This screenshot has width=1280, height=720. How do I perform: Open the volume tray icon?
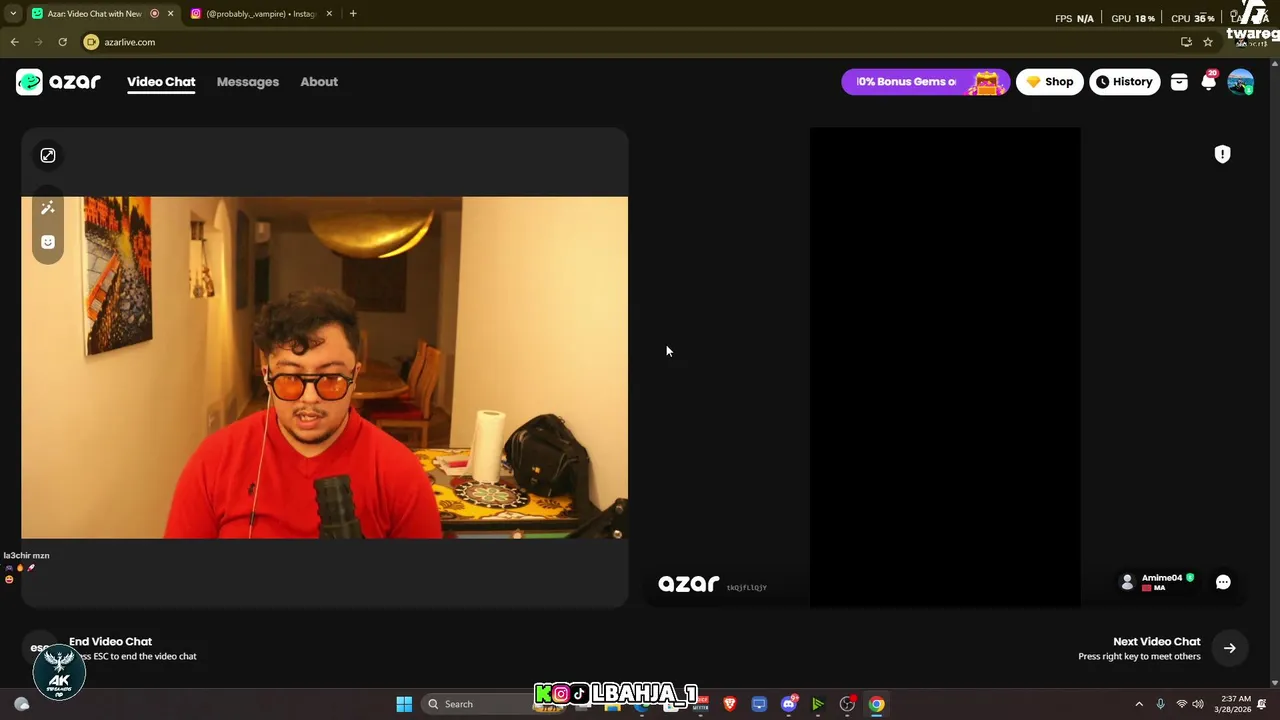[1198, 704]
